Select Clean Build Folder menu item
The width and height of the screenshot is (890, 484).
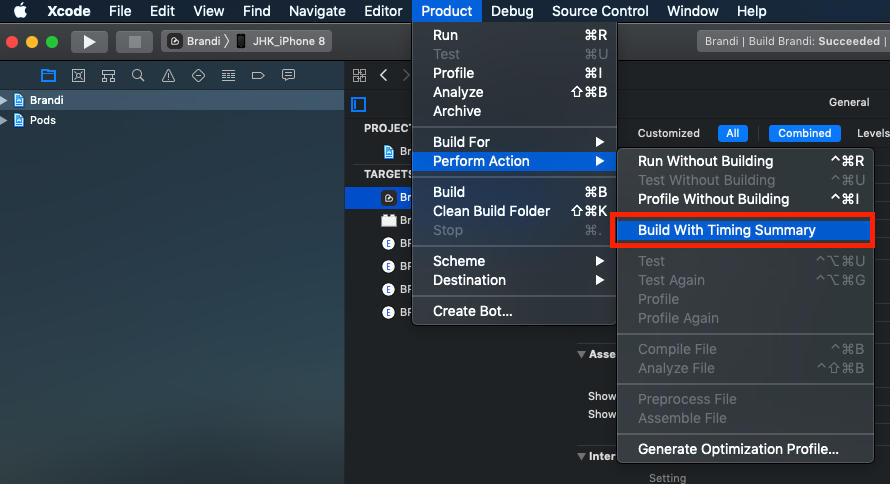[491, 211]
